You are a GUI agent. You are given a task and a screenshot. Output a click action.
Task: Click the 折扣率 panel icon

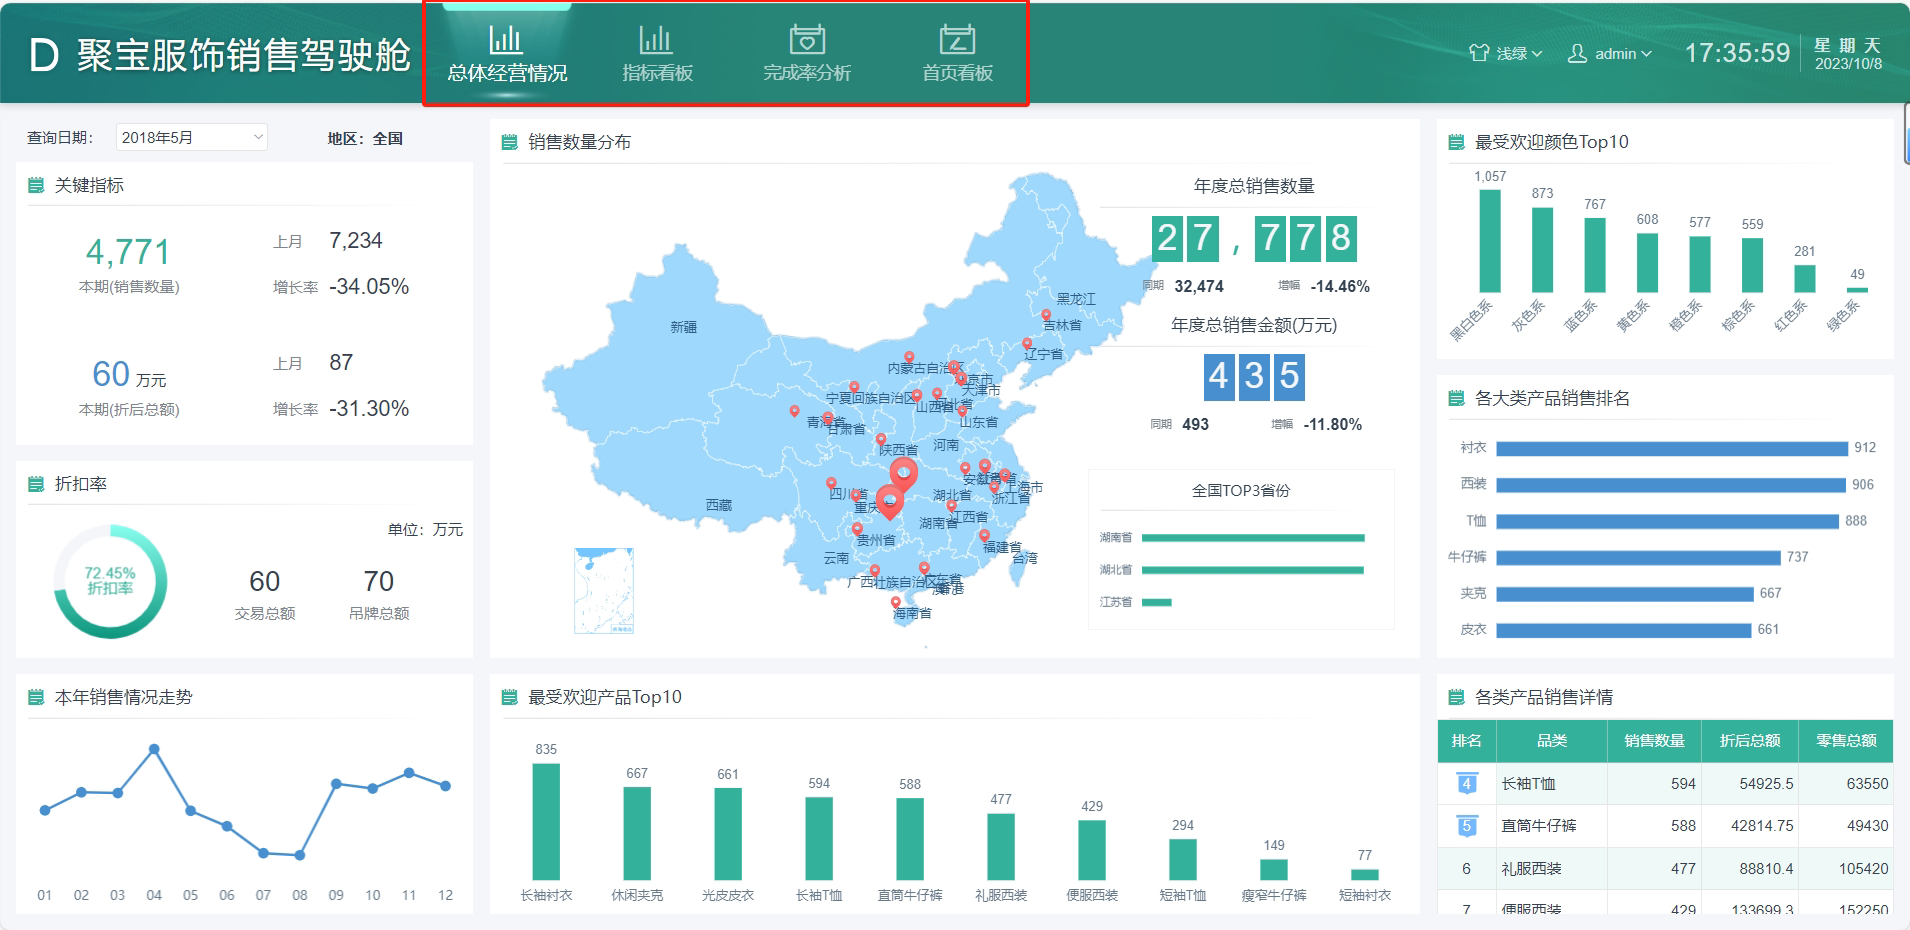tap(36, 484)
